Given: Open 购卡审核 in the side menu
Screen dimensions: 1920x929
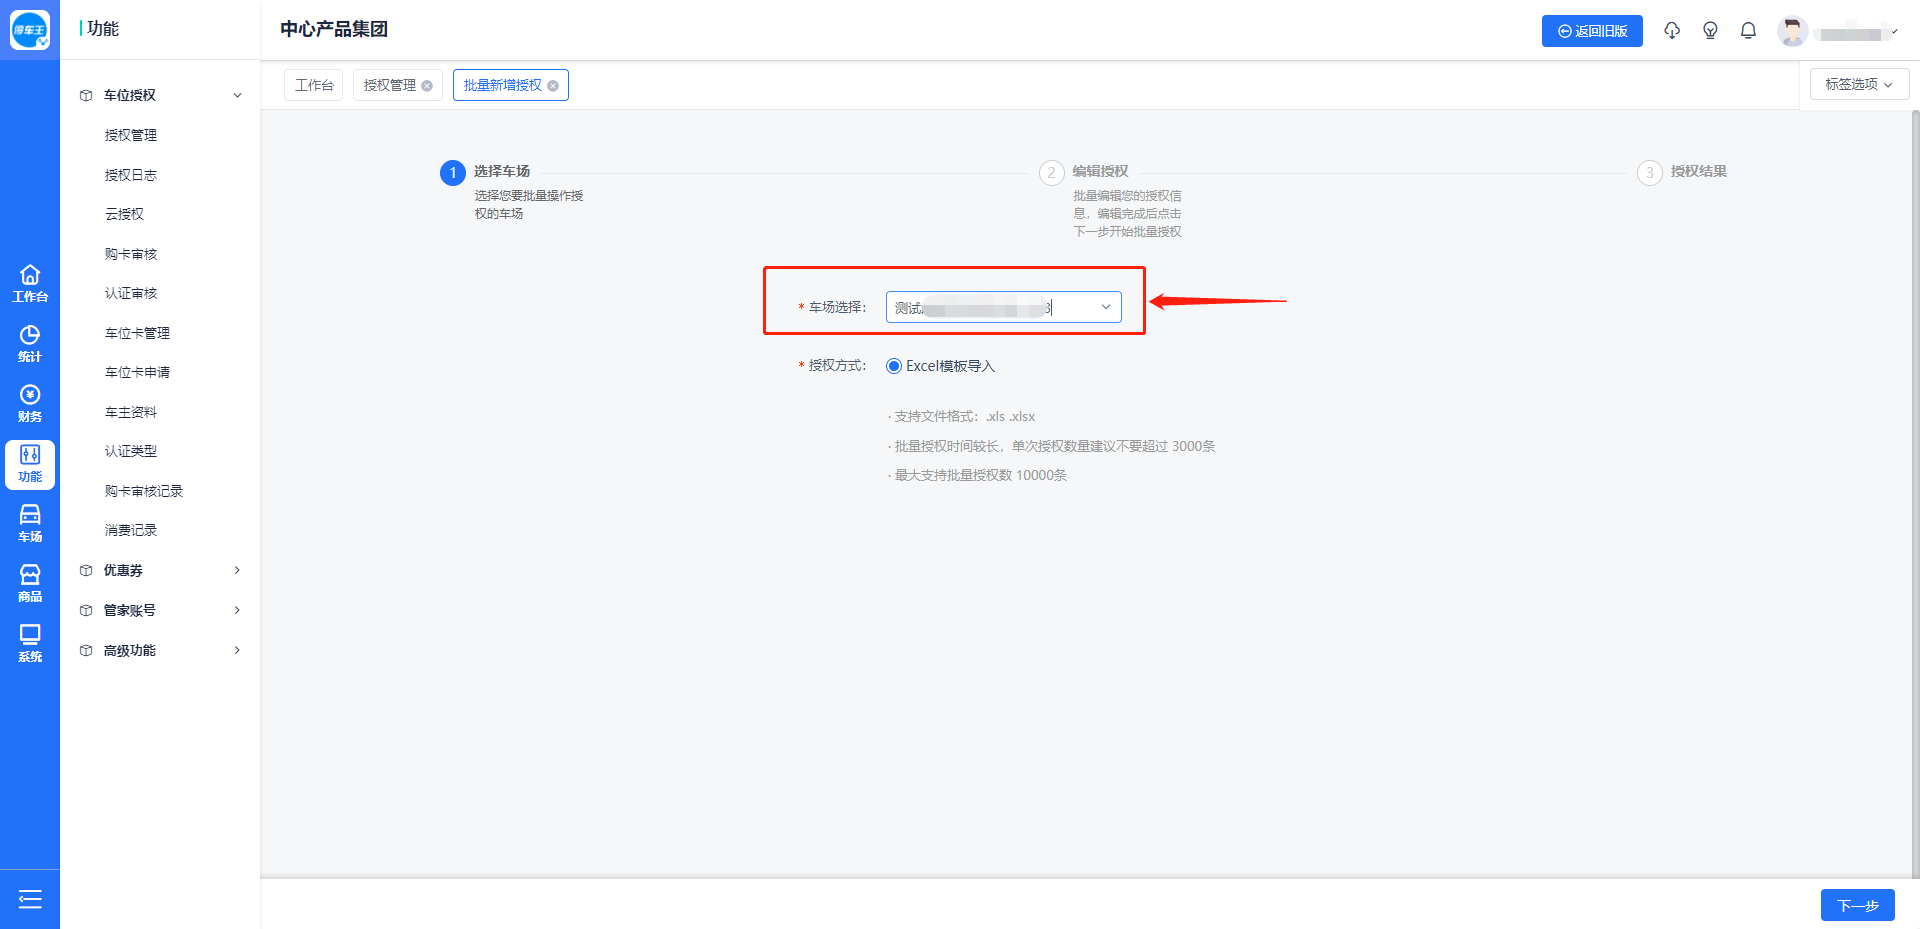Looking at the screenshot, I should (x=131, y=254).
